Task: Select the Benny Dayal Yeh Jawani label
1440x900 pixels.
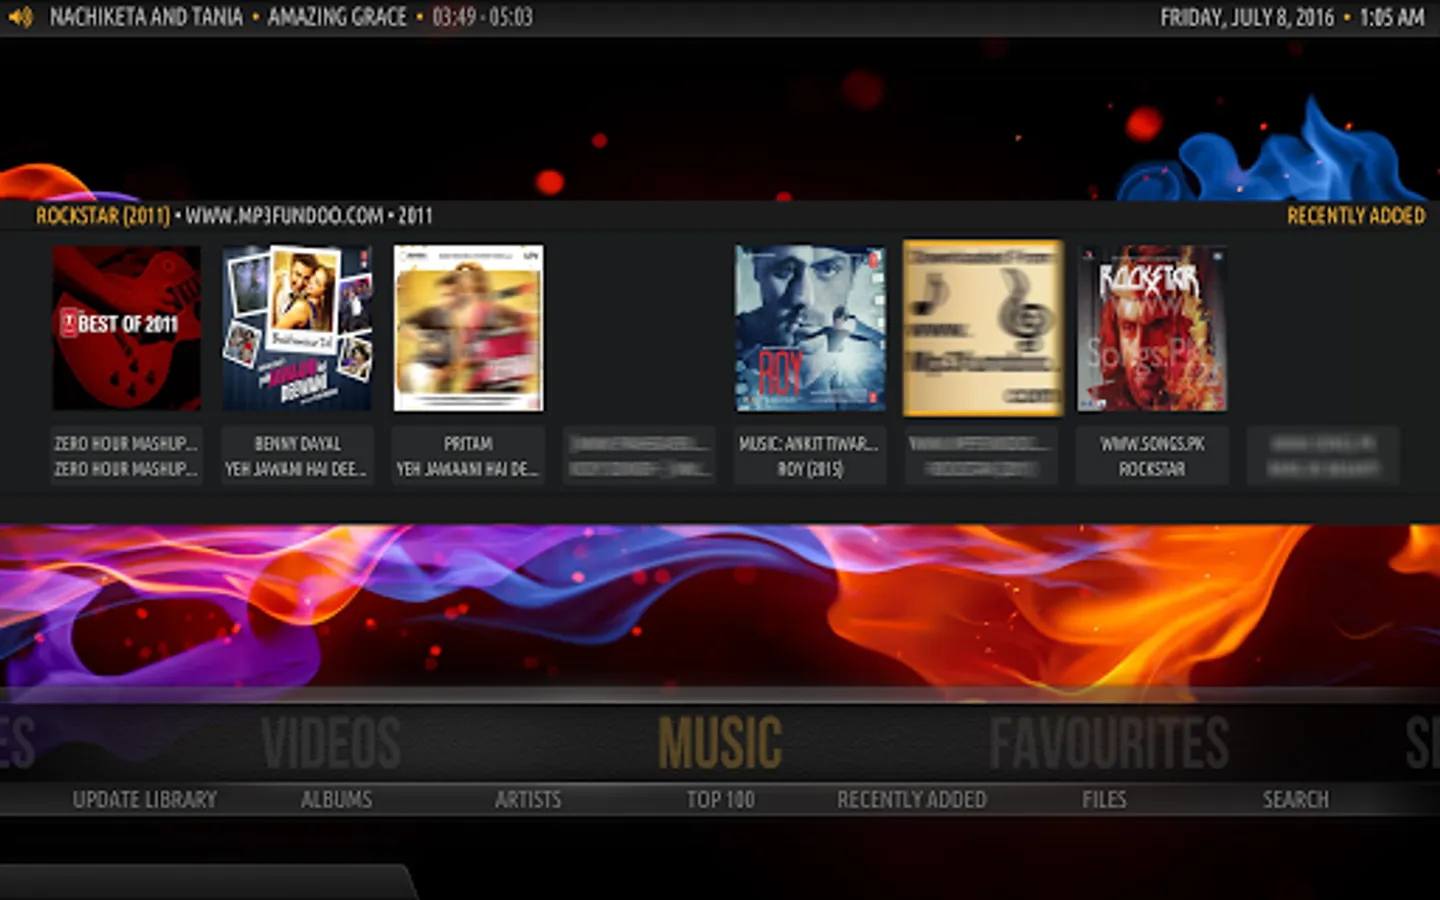Action: pos(297,456)
